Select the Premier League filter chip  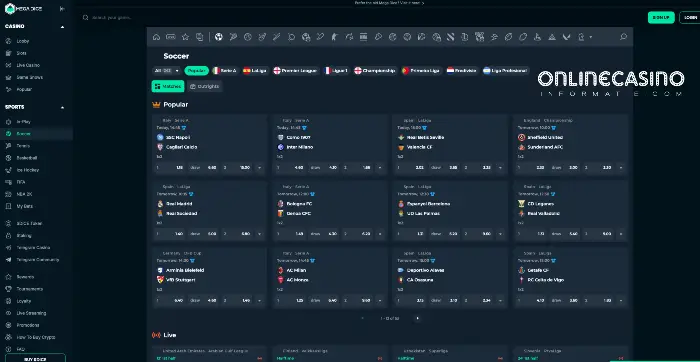tap(296, 71)
